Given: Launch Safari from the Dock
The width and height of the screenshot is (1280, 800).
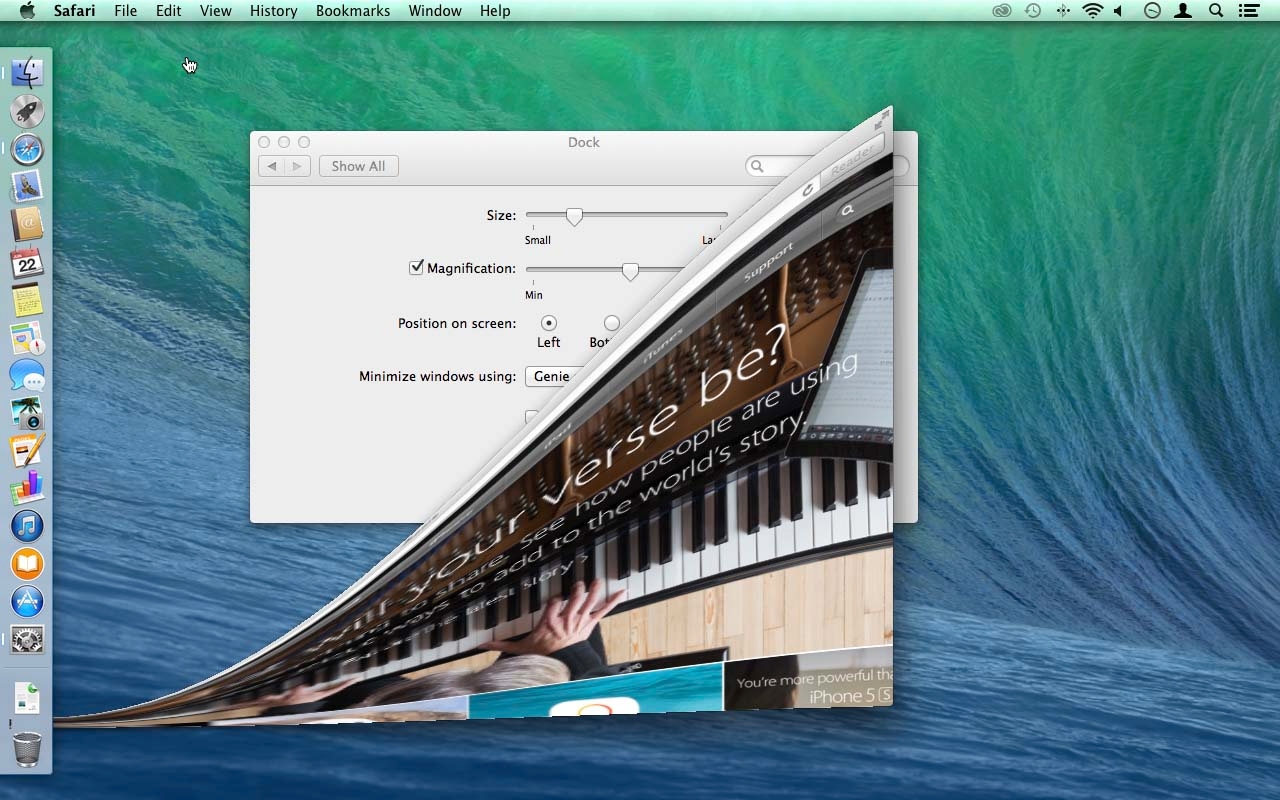Looking at the screenshot, I should click(x=27, y=149).
